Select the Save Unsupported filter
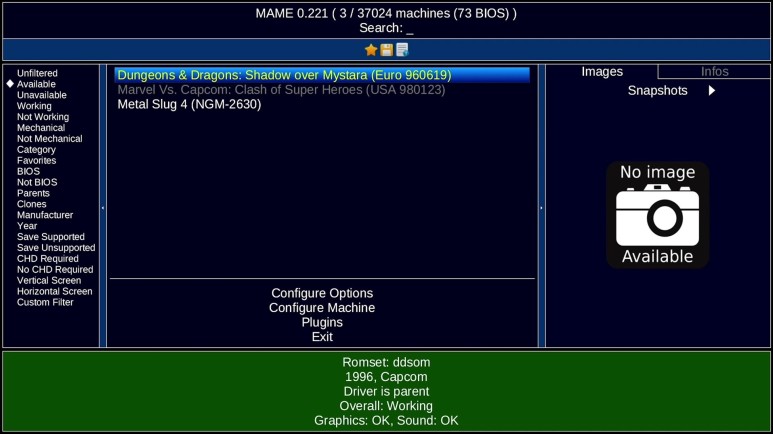 [56, 248]
